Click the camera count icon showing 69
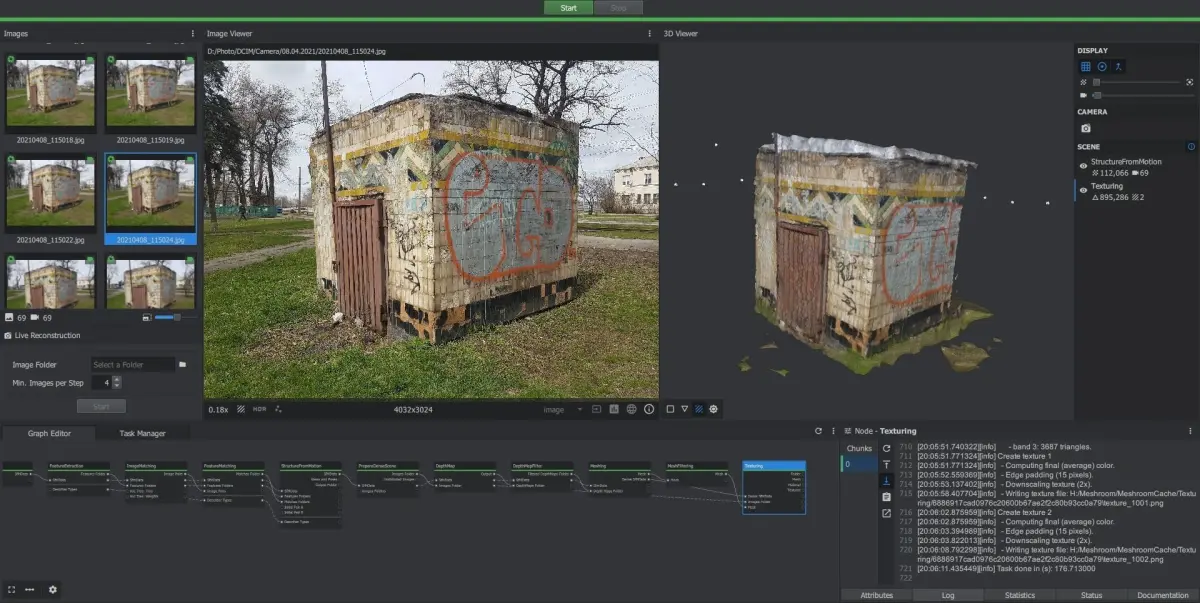This screenshot has height=603, width=1200. pos(35,317)
